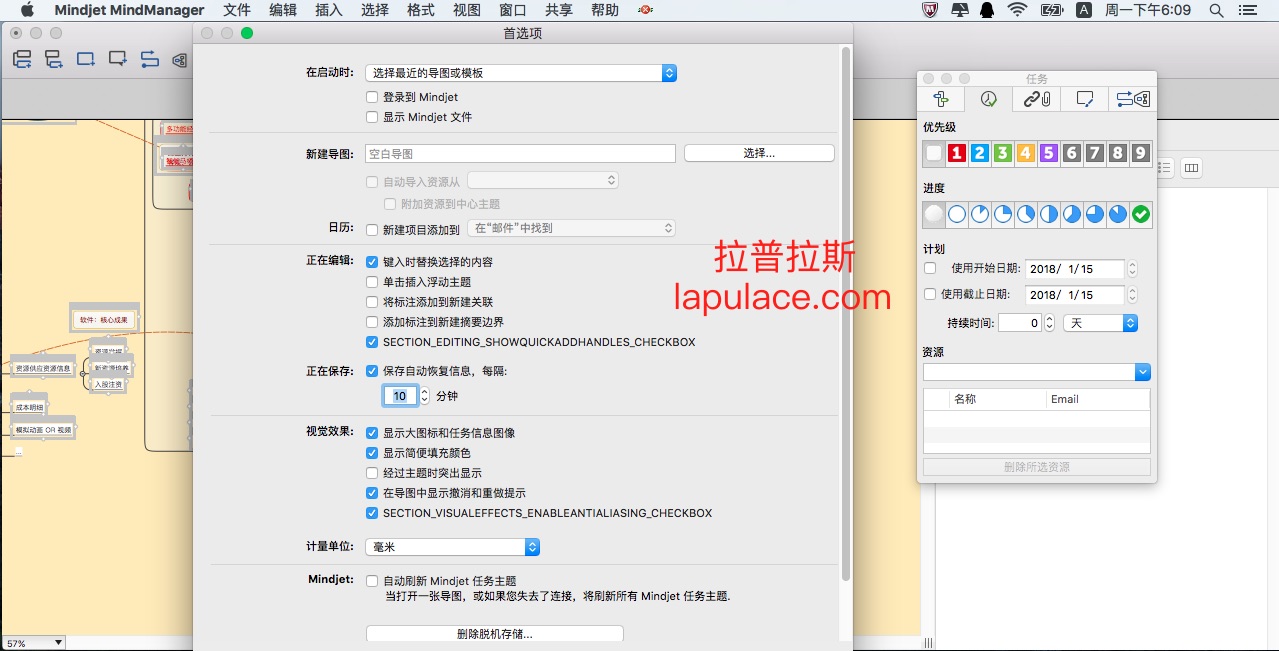The height and width of the screenshot is (651, 1279).
Task: Open the 插入 menu
Action: coord(328,10)
